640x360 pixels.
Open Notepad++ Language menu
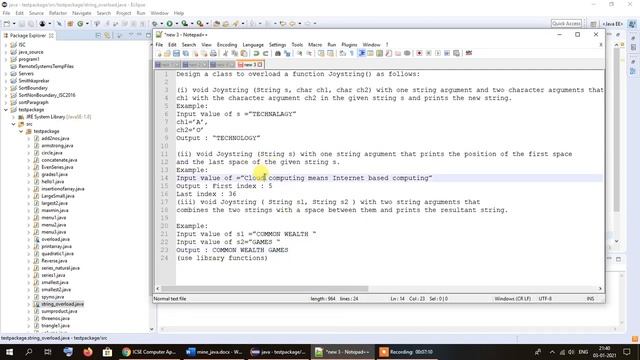(x=253, y=44)
